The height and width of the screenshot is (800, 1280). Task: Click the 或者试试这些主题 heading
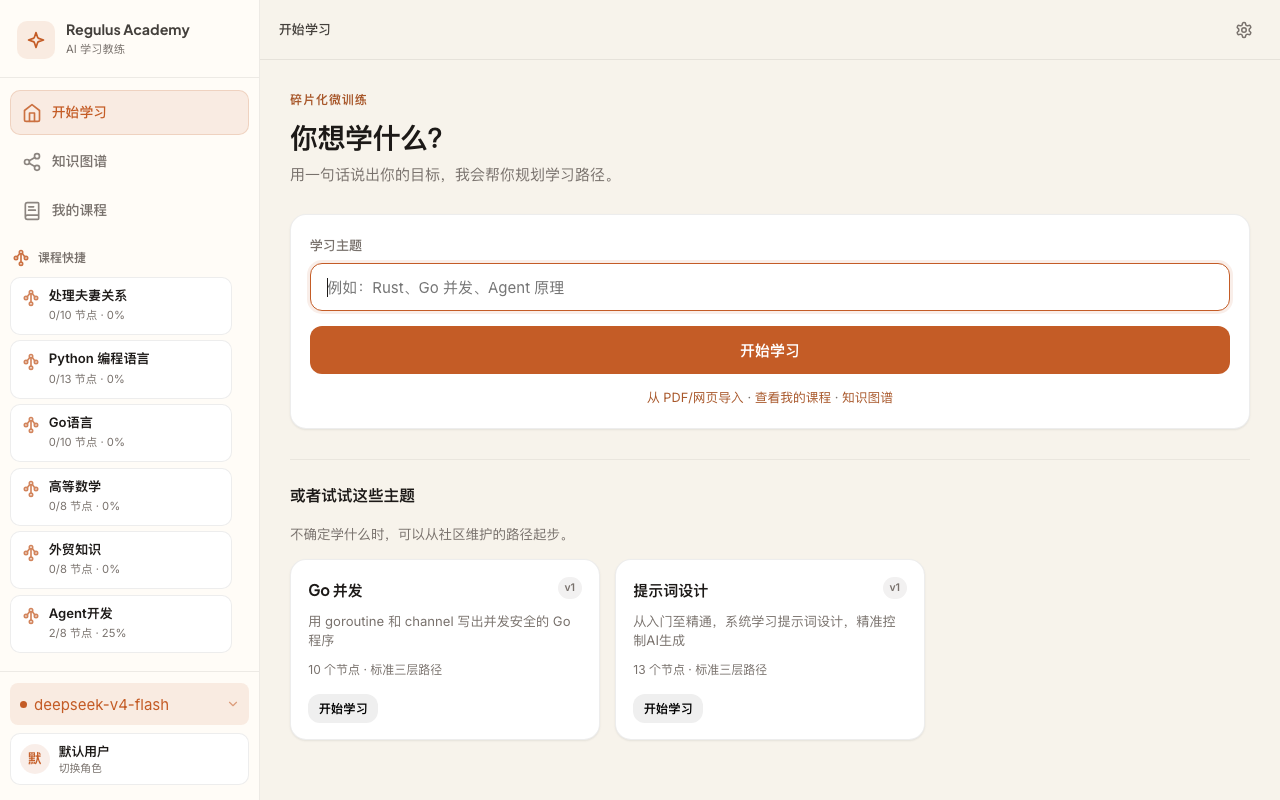352,496
